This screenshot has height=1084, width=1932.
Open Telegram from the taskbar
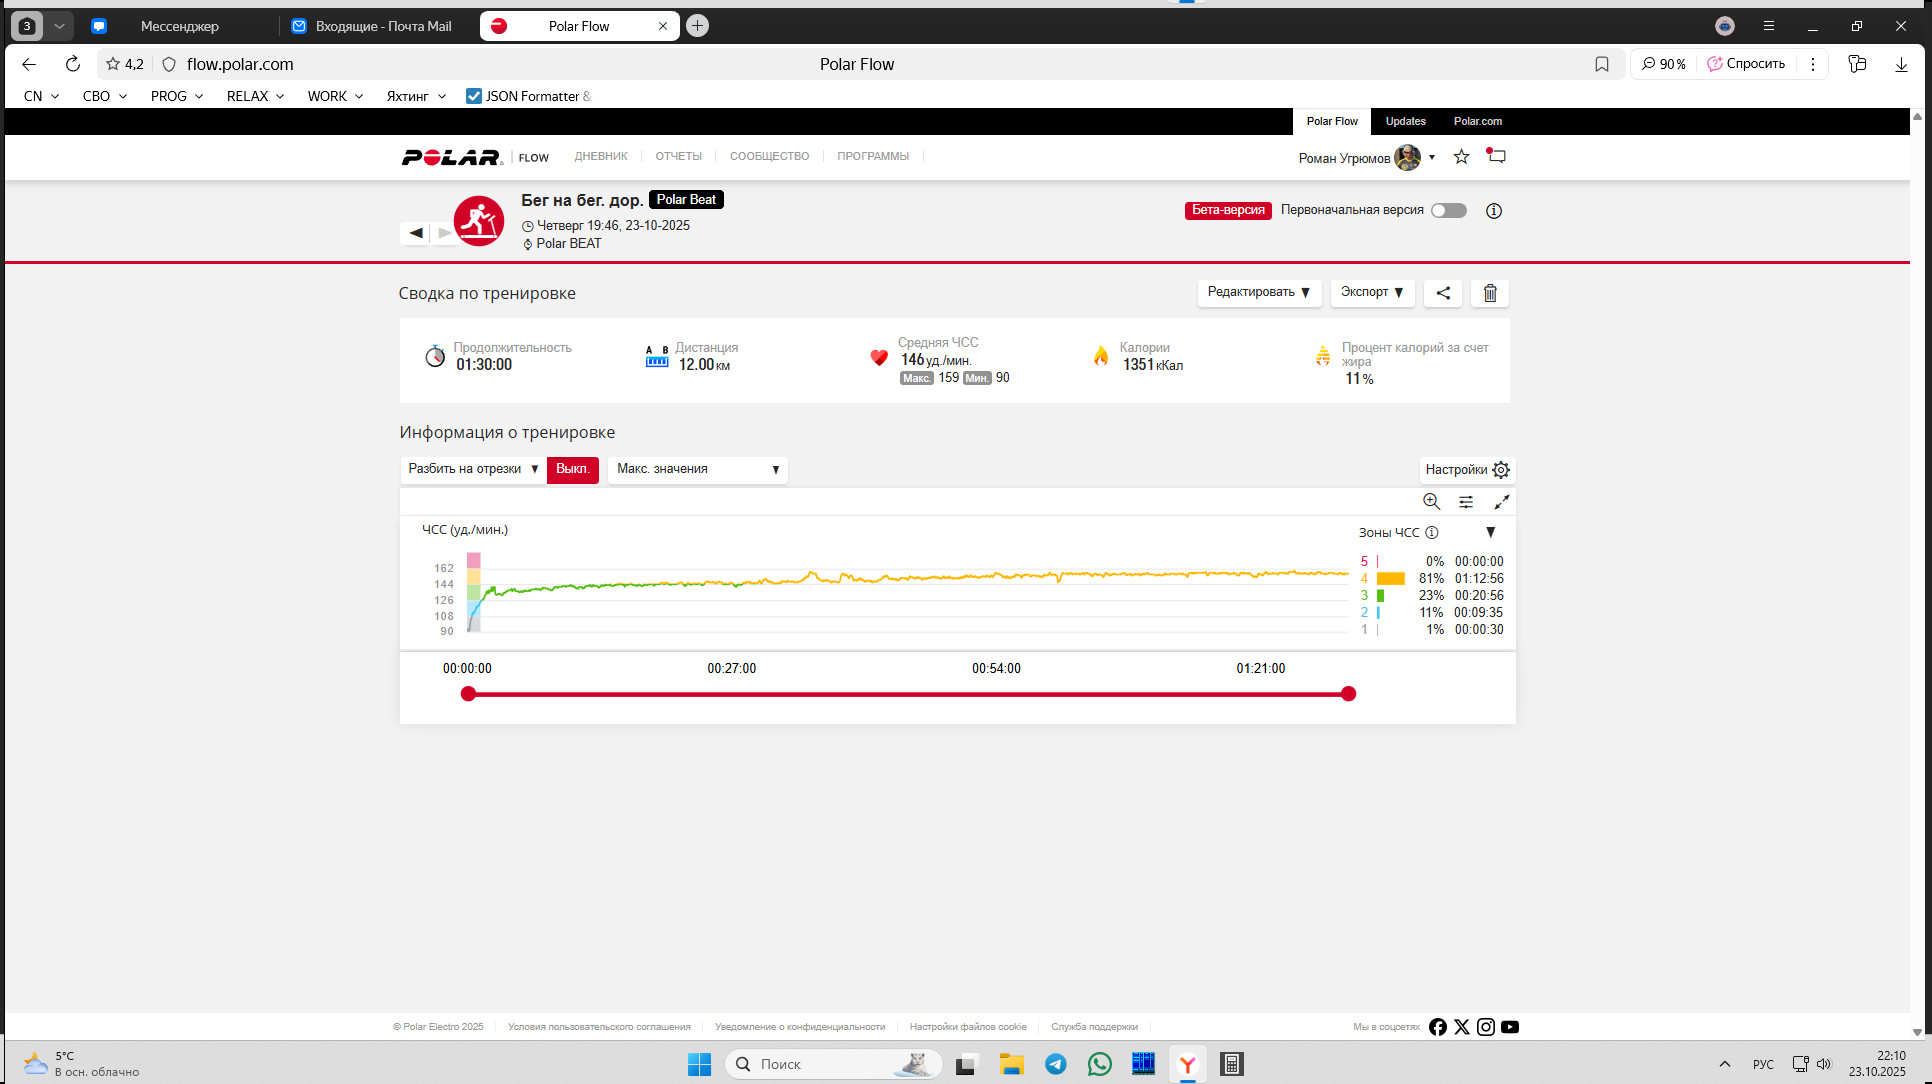click(1056, 1064)
